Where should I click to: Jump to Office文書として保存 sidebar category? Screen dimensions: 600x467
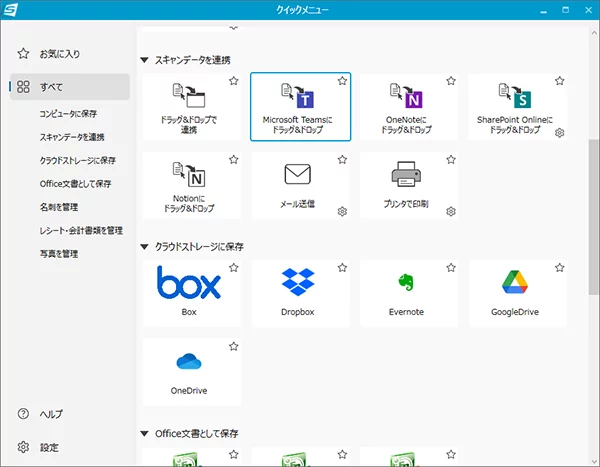75,184
